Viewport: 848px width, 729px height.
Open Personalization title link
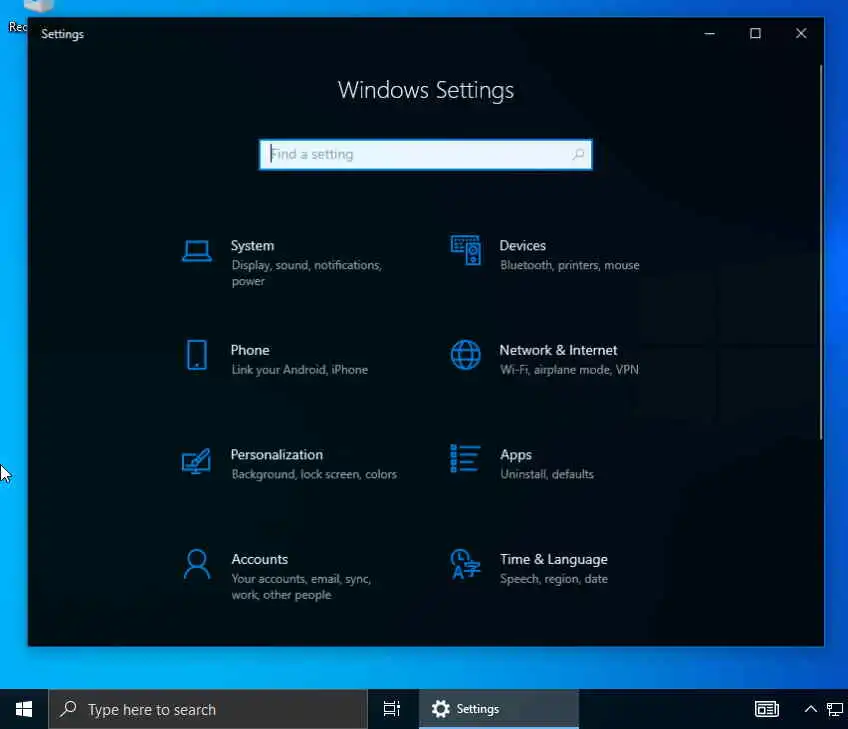point(277,455)
